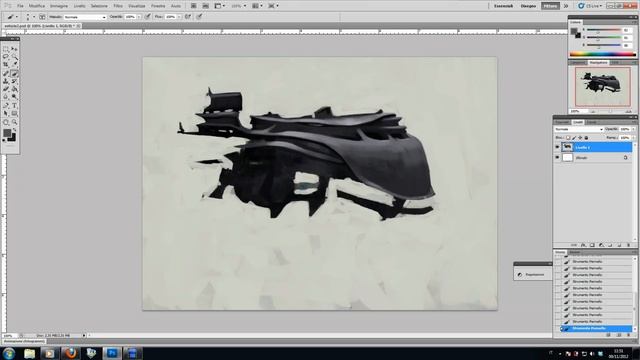Select the Rectangle shape tool
Screen dimensions: 640x360
[x=14, y=113]
